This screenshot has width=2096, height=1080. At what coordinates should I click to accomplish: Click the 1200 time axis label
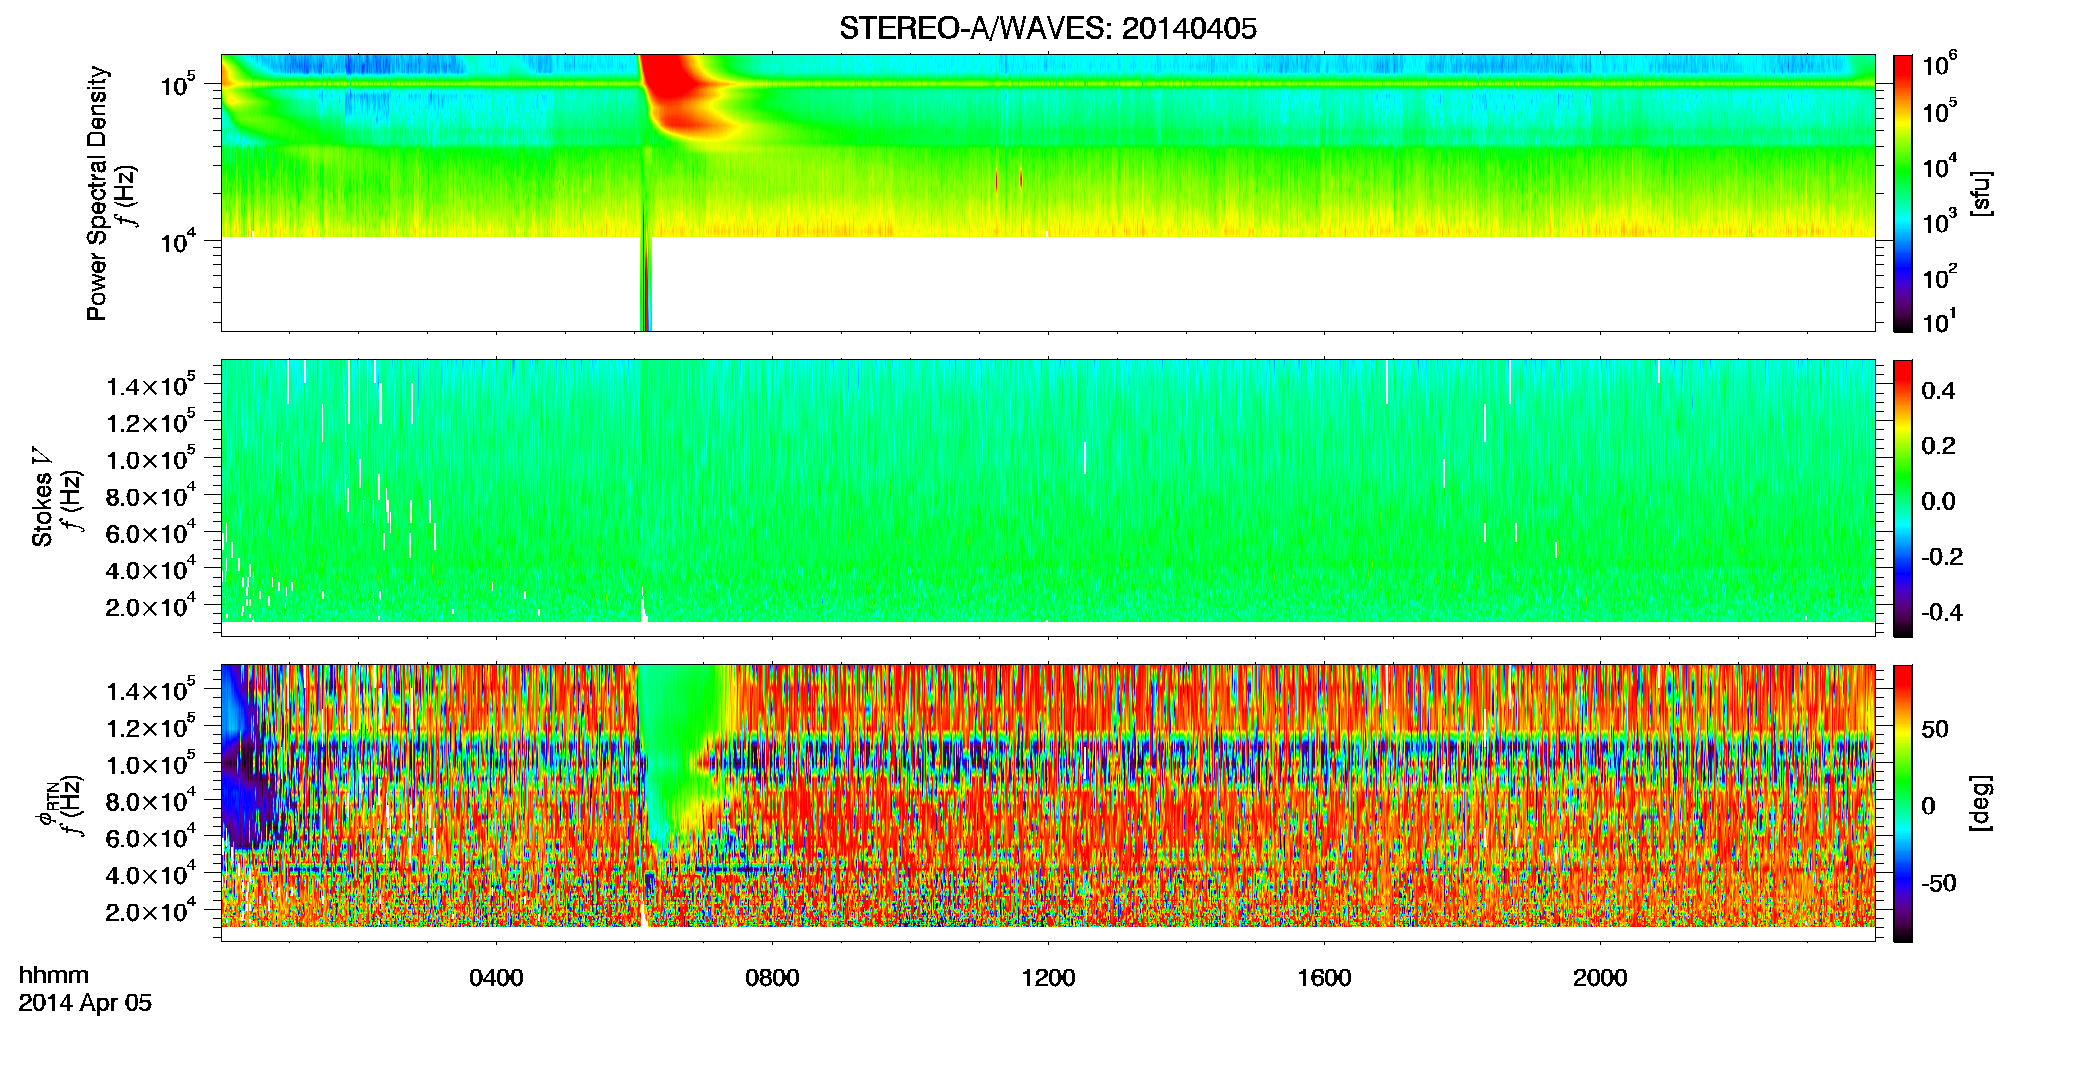1048,978
